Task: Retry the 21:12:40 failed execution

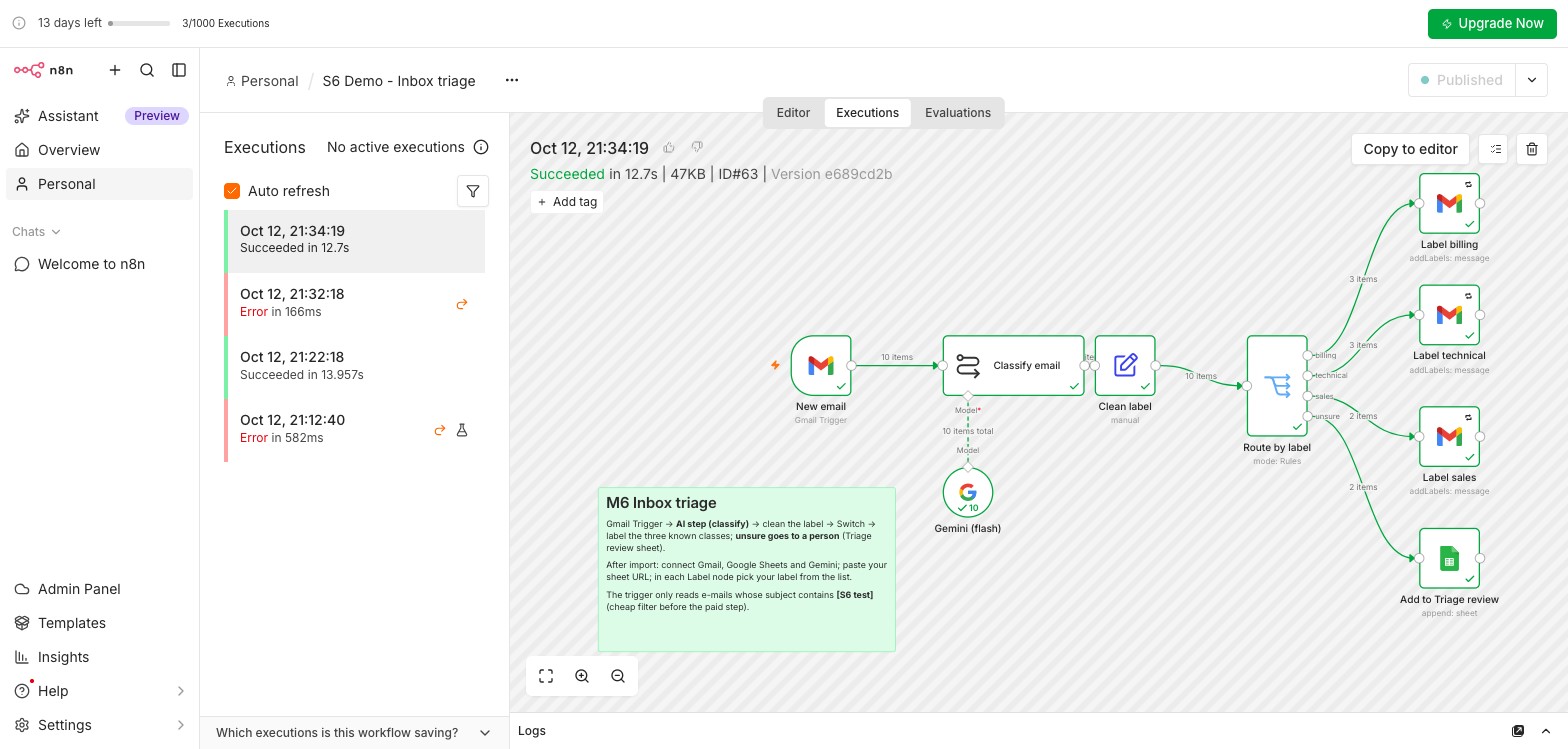Action: (440, 430)
